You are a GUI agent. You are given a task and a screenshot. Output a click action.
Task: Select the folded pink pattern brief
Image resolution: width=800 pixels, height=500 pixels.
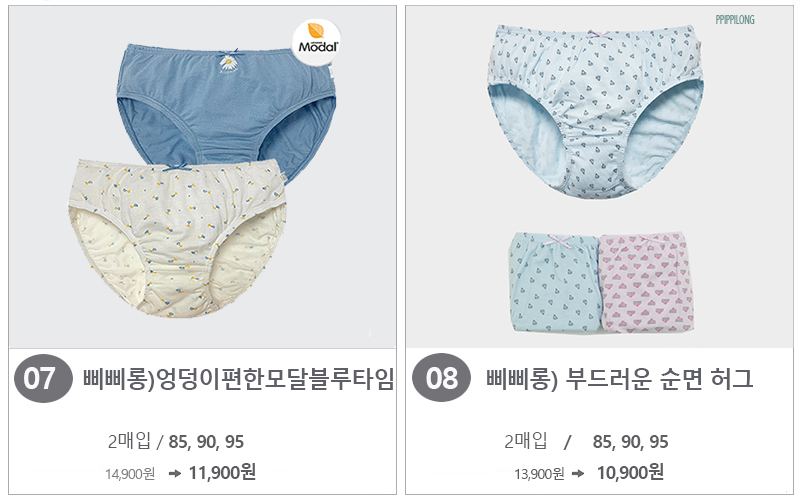[x=646, y=282]
